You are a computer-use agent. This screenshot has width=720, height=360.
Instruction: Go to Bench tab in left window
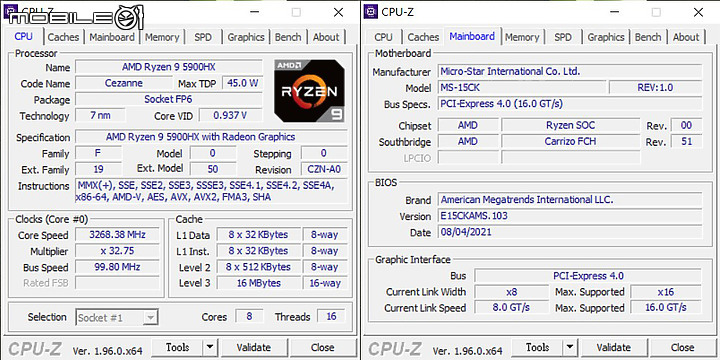pos(288,37)
